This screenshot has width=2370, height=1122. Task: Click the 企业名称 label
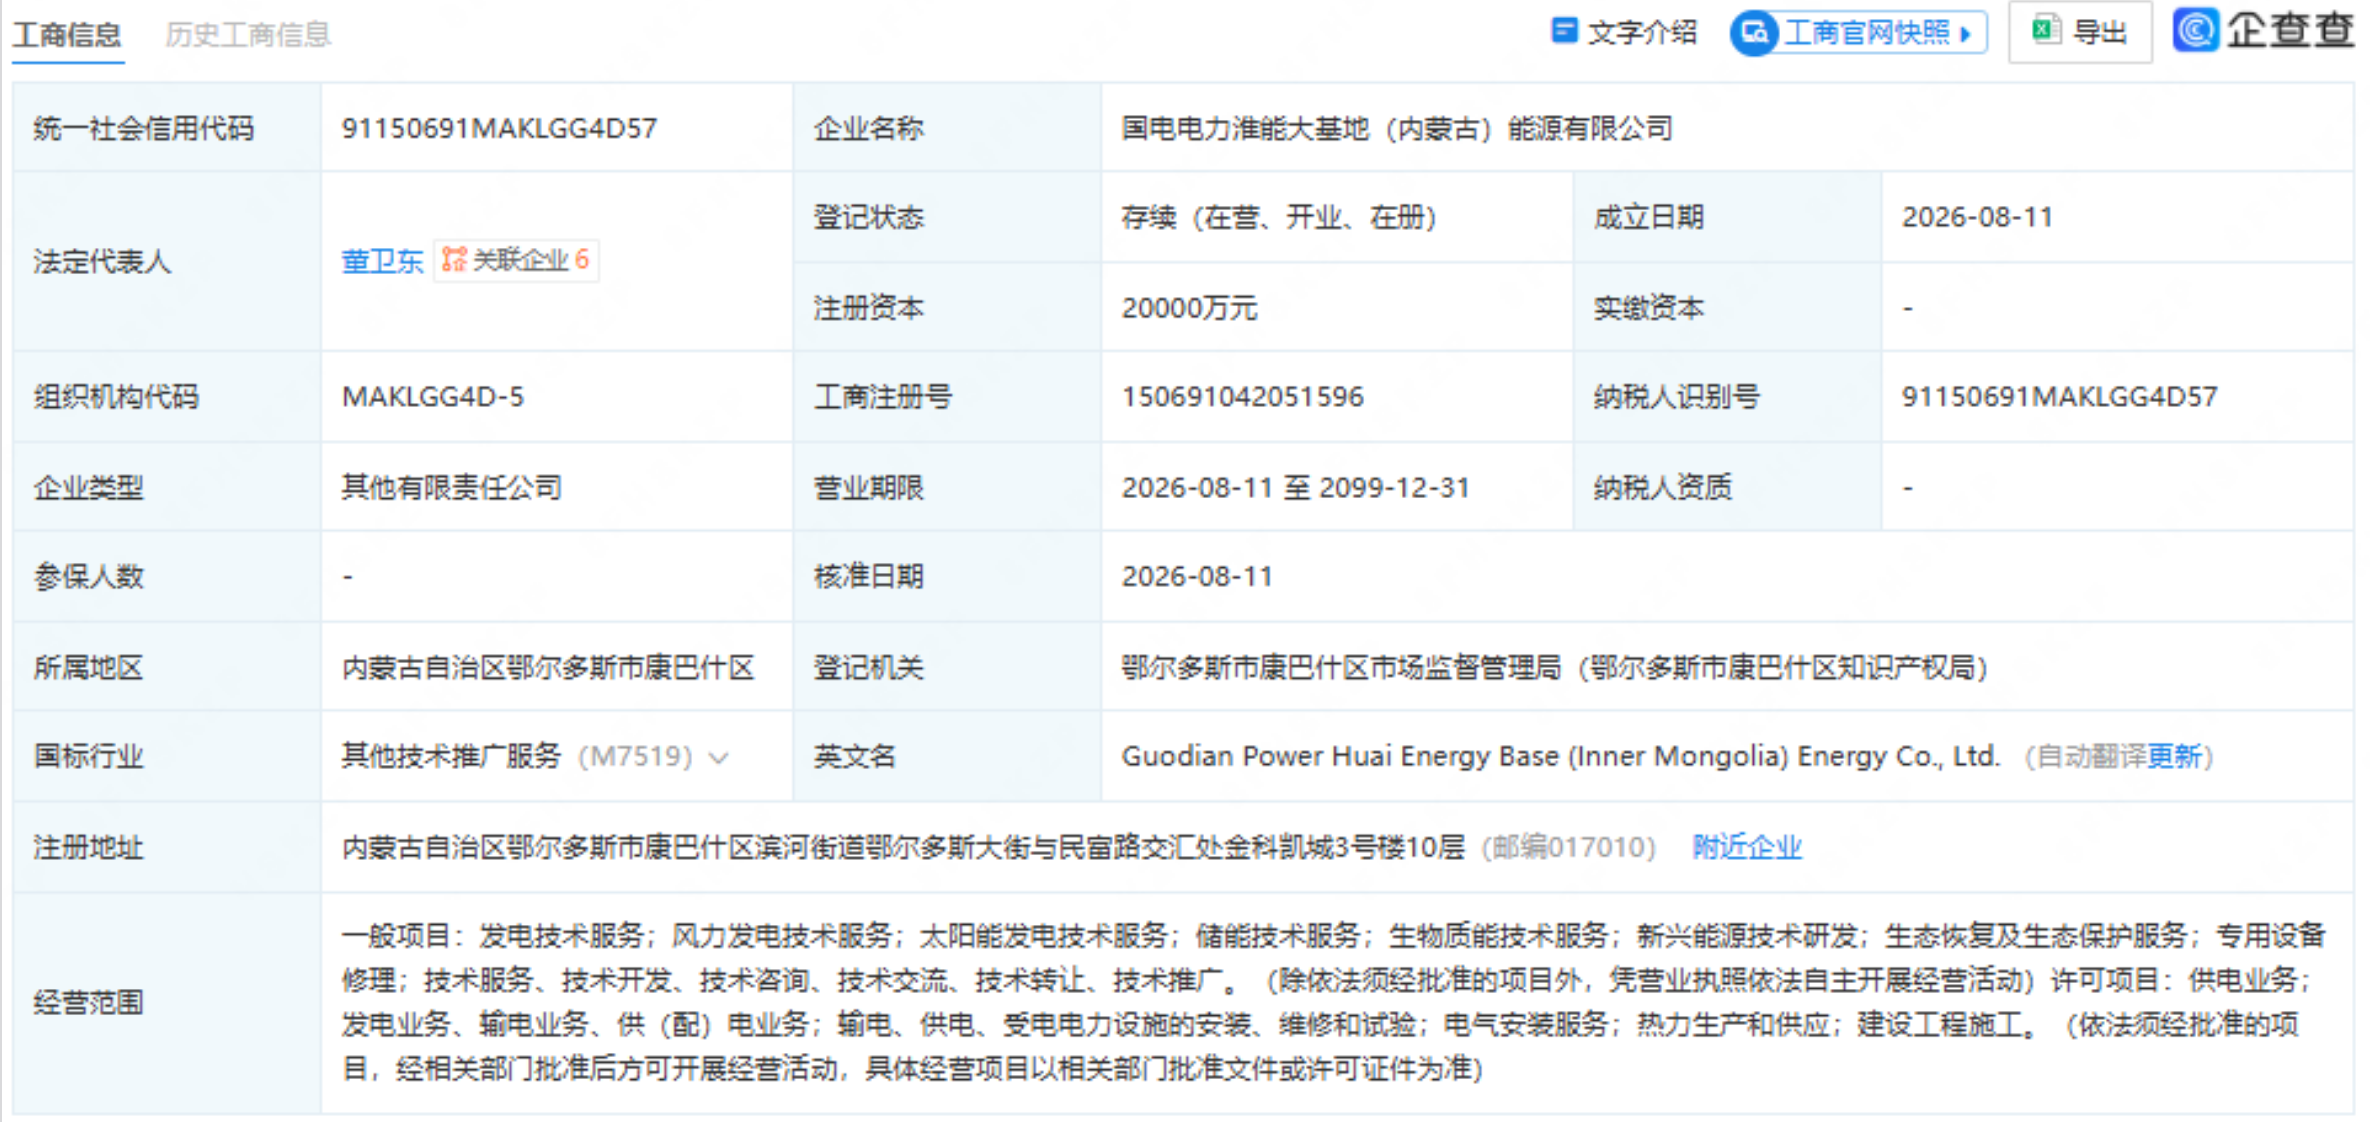(868, 129)
